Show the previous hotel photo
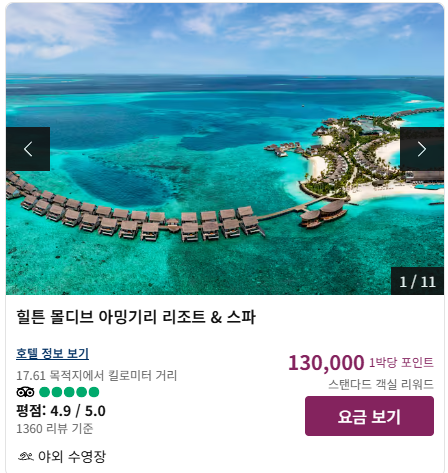Viewport: 448px width, 473px height. [28, 149]
